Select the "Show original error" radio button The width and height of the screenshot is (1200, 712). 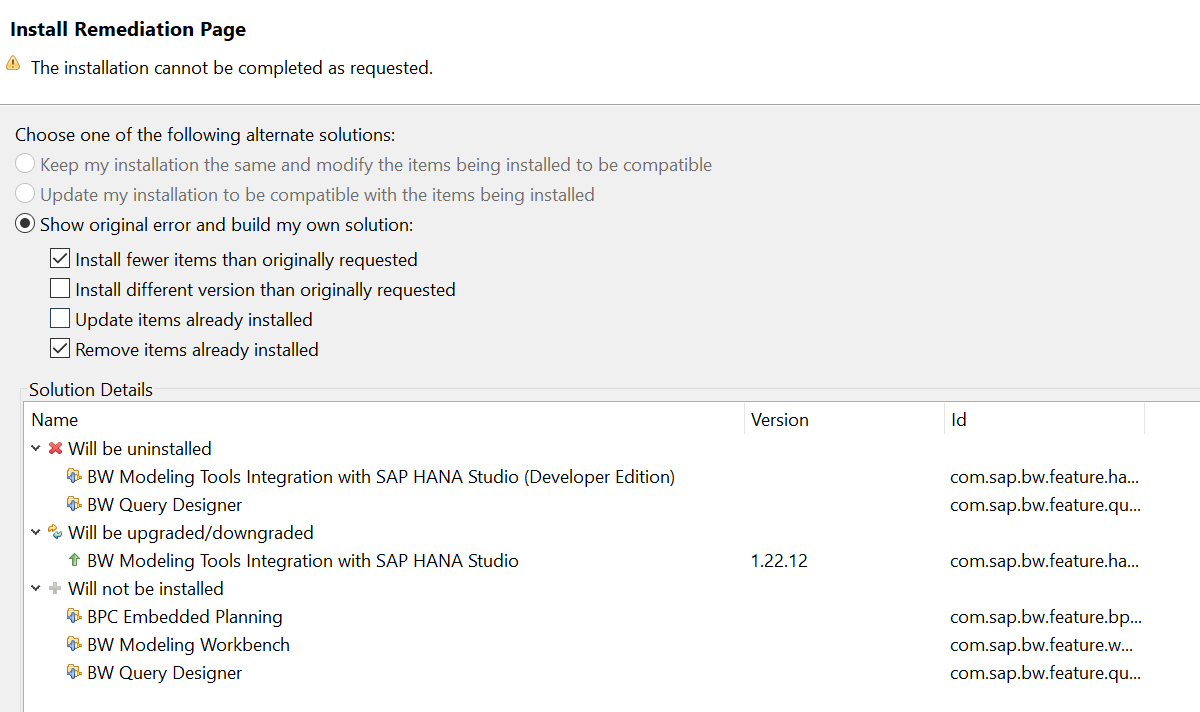pos(25,224)
